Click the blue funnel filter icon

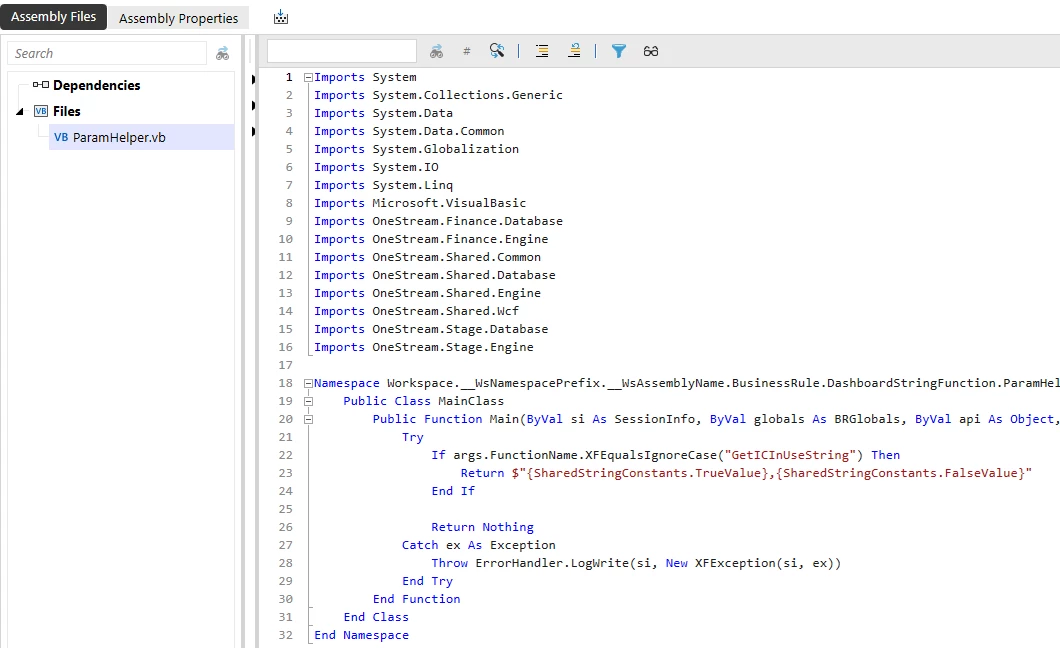tap(619, 51)
